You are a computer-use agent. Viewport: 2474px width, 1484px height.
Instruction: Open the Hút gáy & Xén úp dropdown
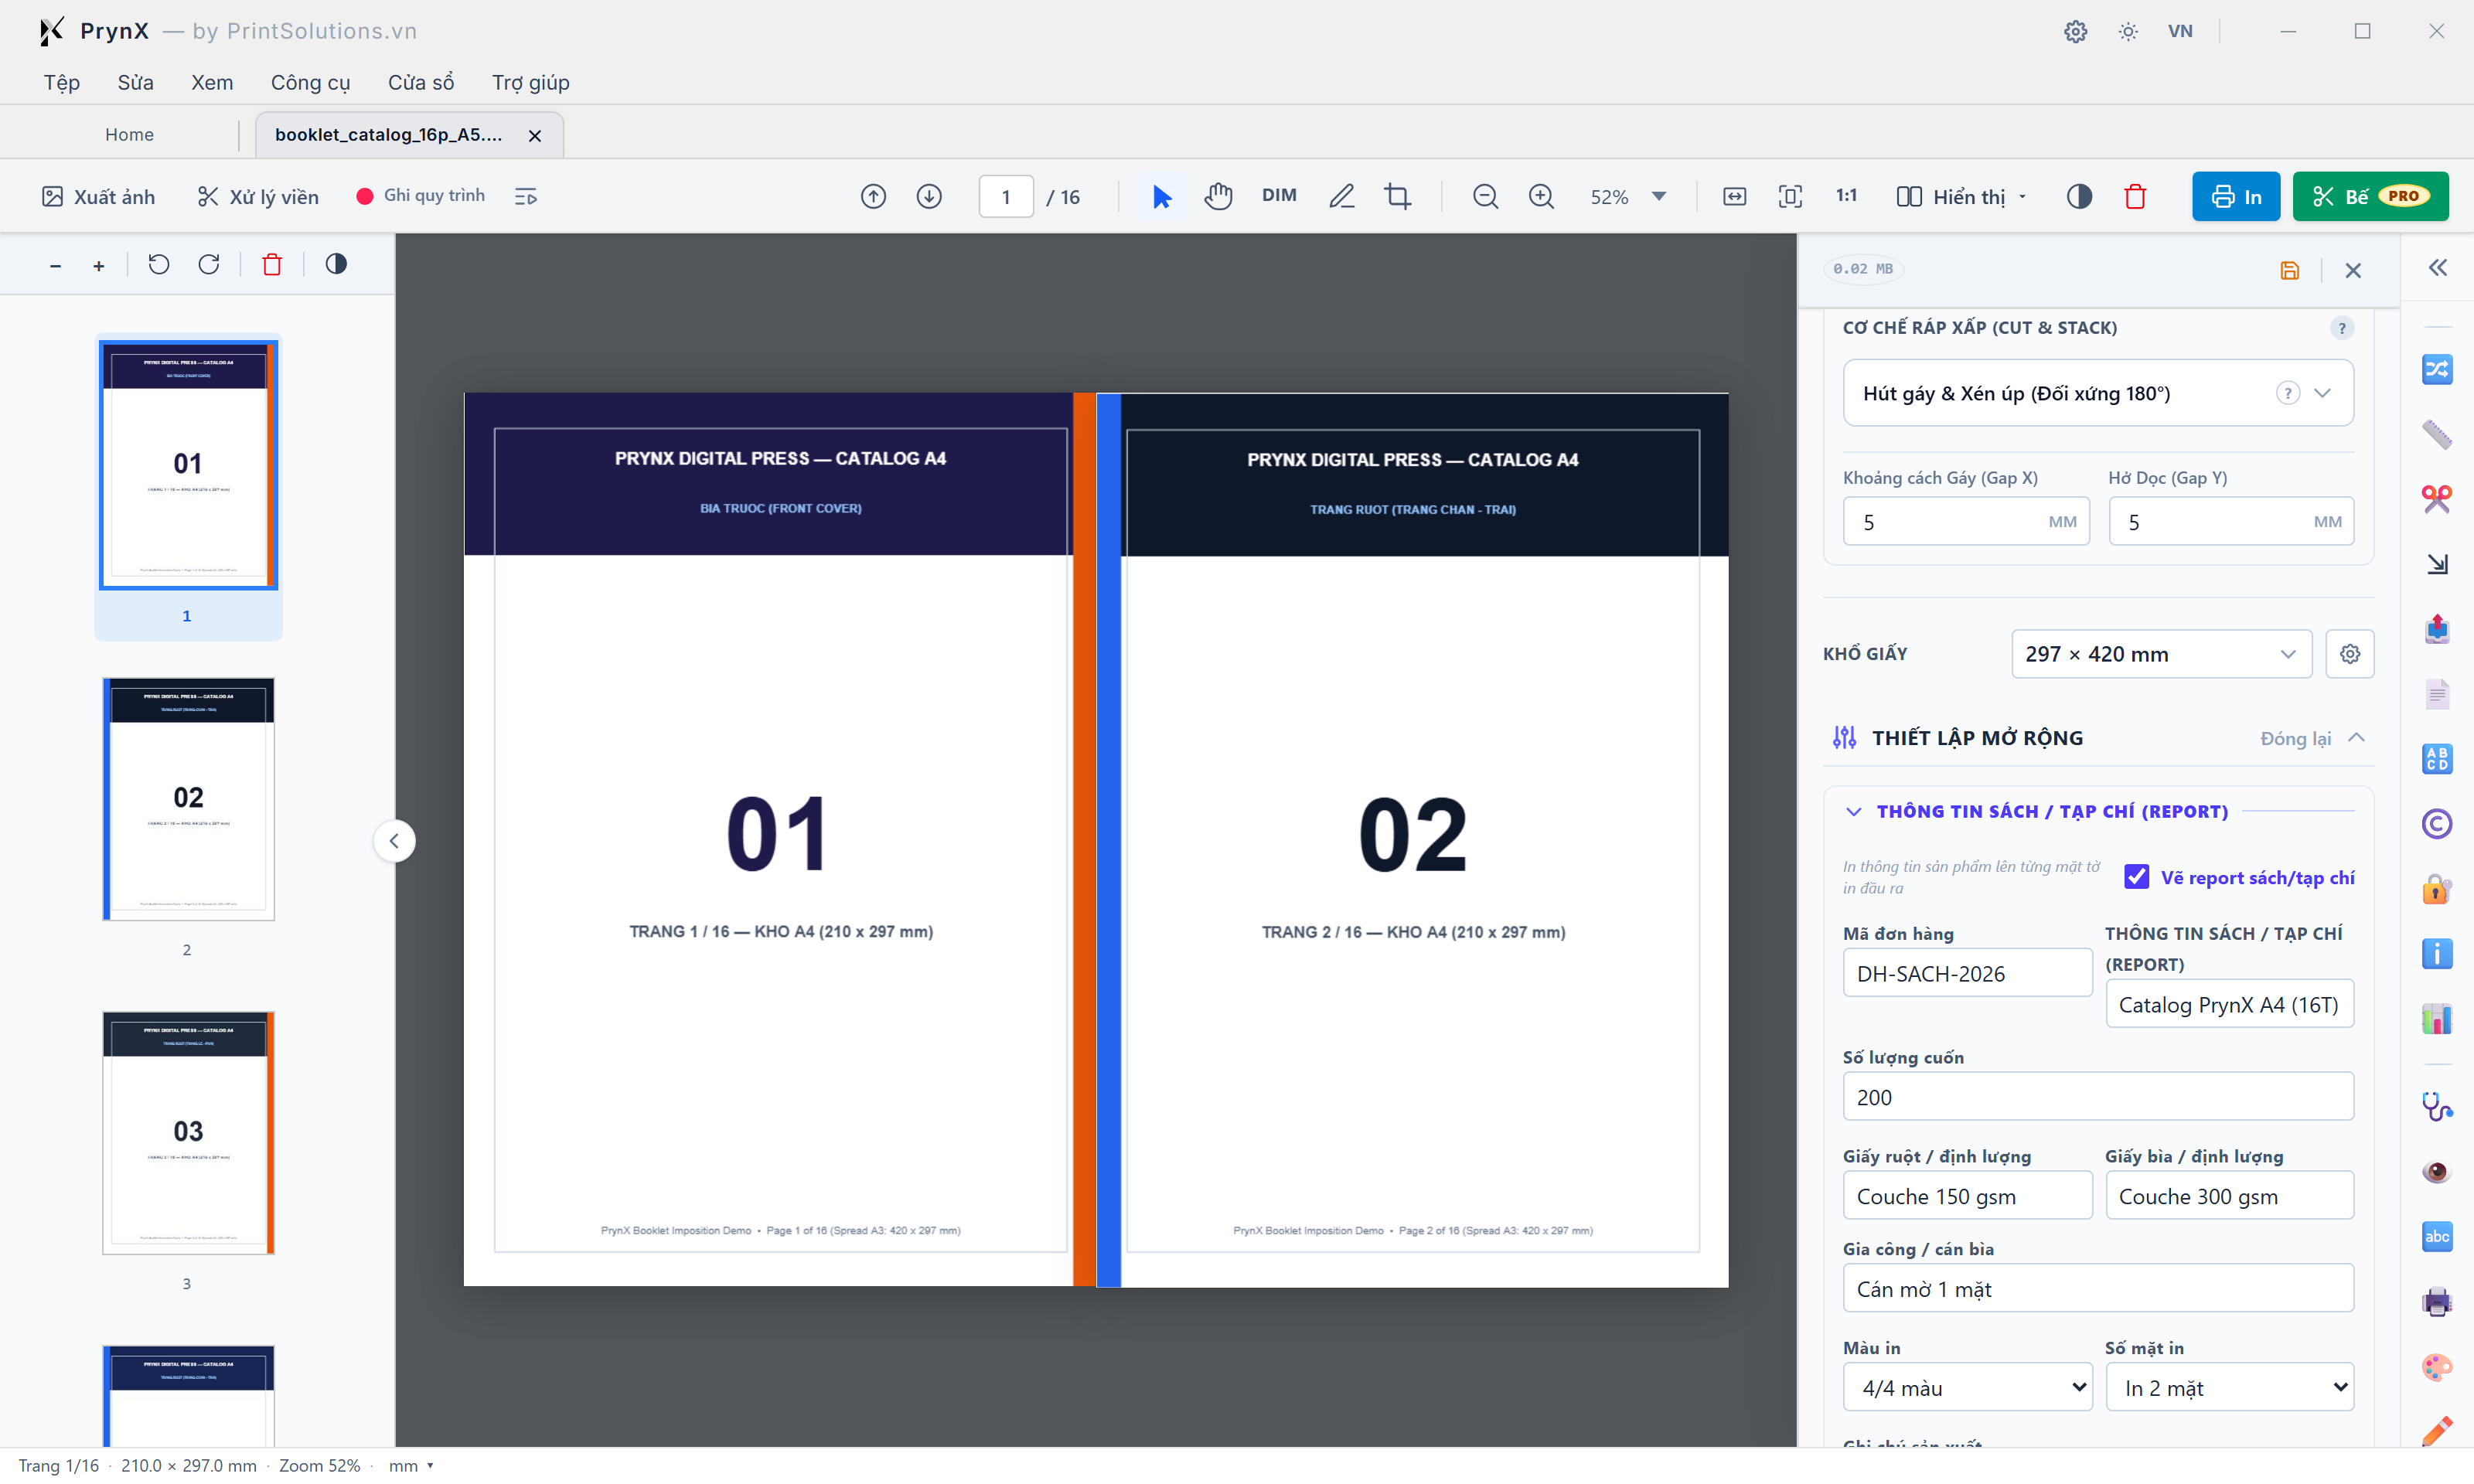pos(2097,393)
